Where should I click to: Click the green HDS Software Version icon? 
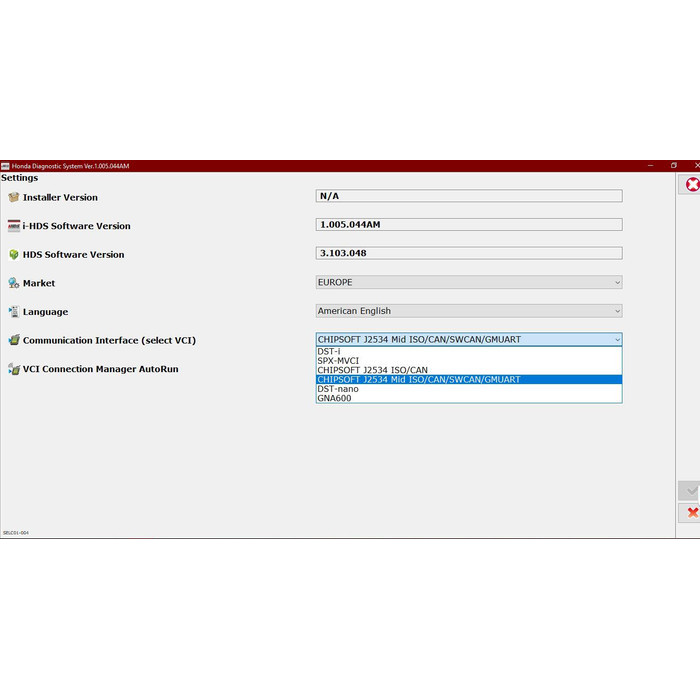click(14, 254)
